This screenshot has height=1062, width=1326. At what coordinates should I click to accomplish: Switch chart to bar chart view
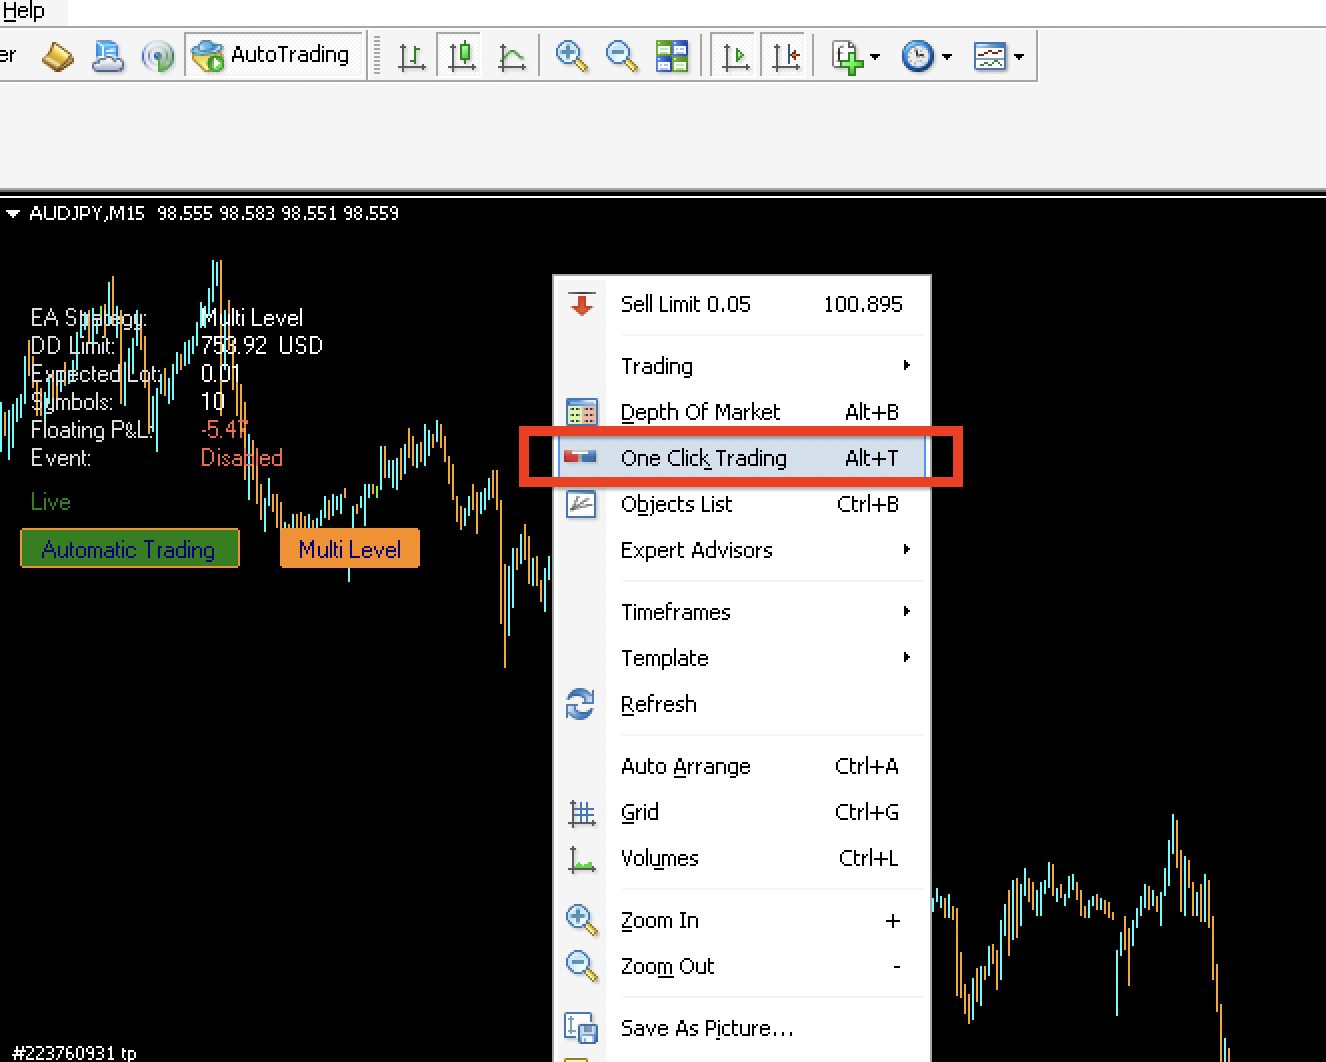click(412, 56)
